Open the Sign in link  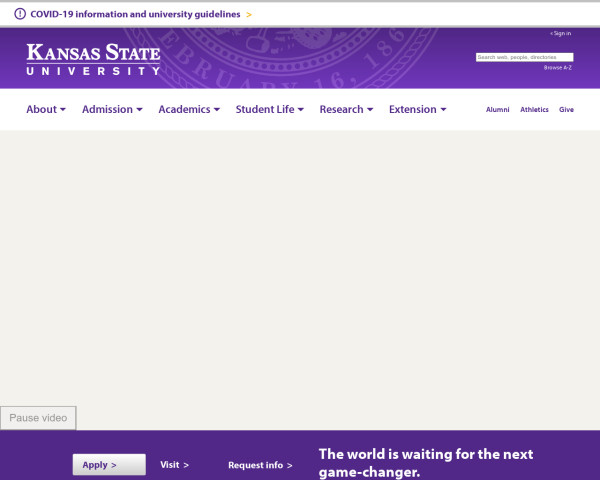click(x=561, y=33)
